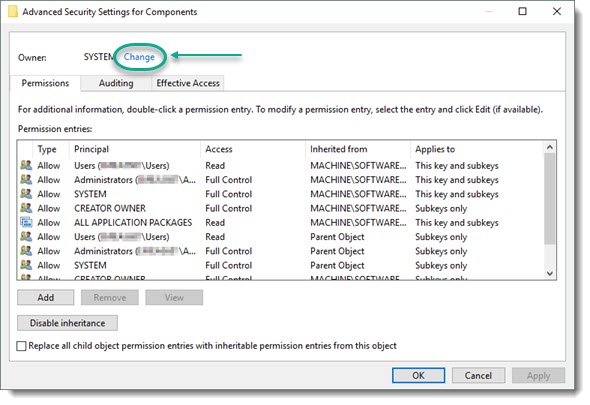Switch to the Auditing tab
The height and width of the screenshot is (405, 590).
(x=116, y=83)
